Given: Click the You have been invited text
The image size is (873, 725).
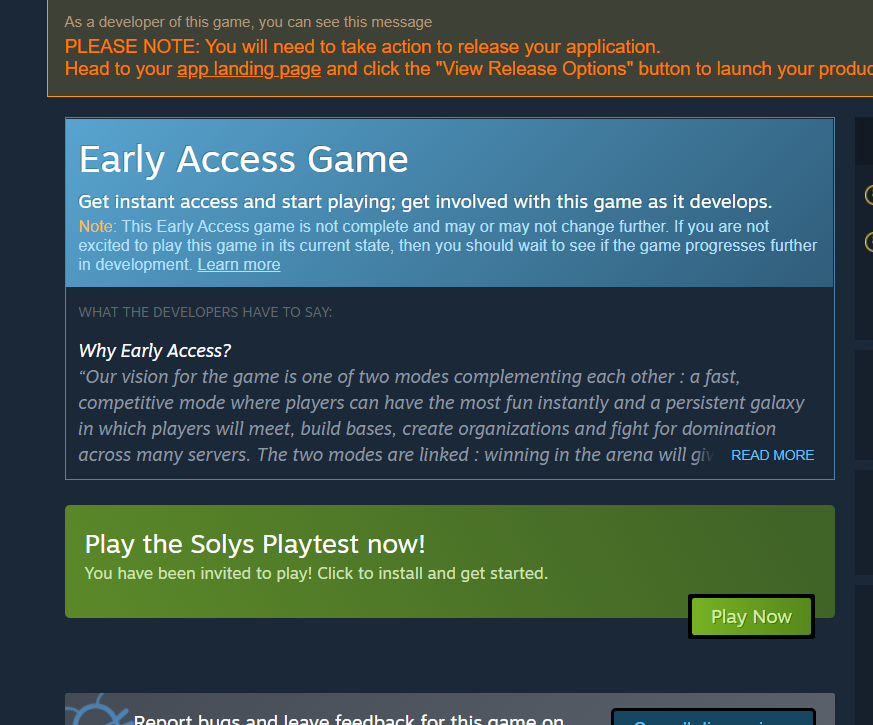Looking at the screenshot, I should tap(316, 574).
